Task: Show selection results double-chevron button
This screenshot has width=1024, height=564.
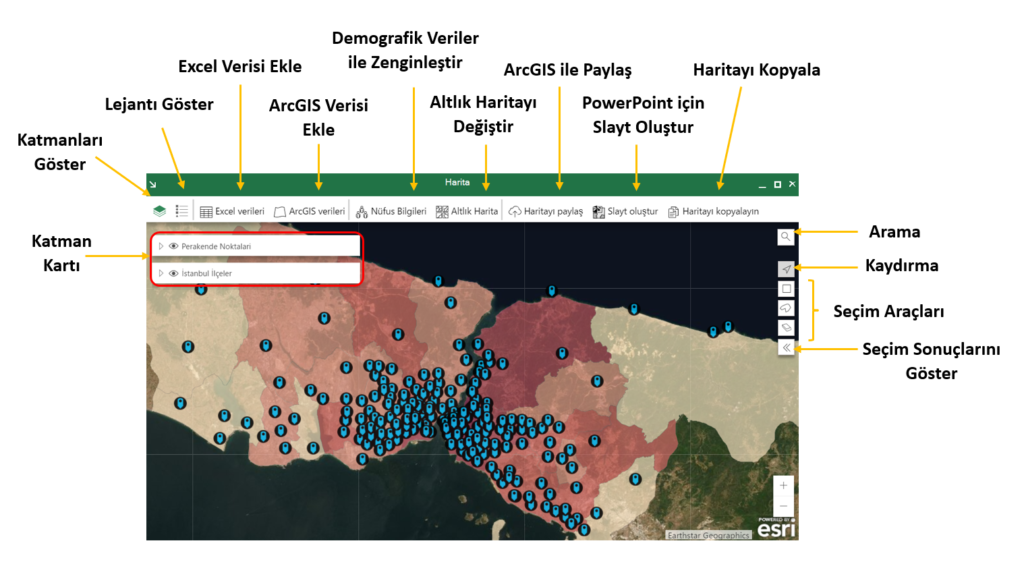Action: (x=786, y=348)
